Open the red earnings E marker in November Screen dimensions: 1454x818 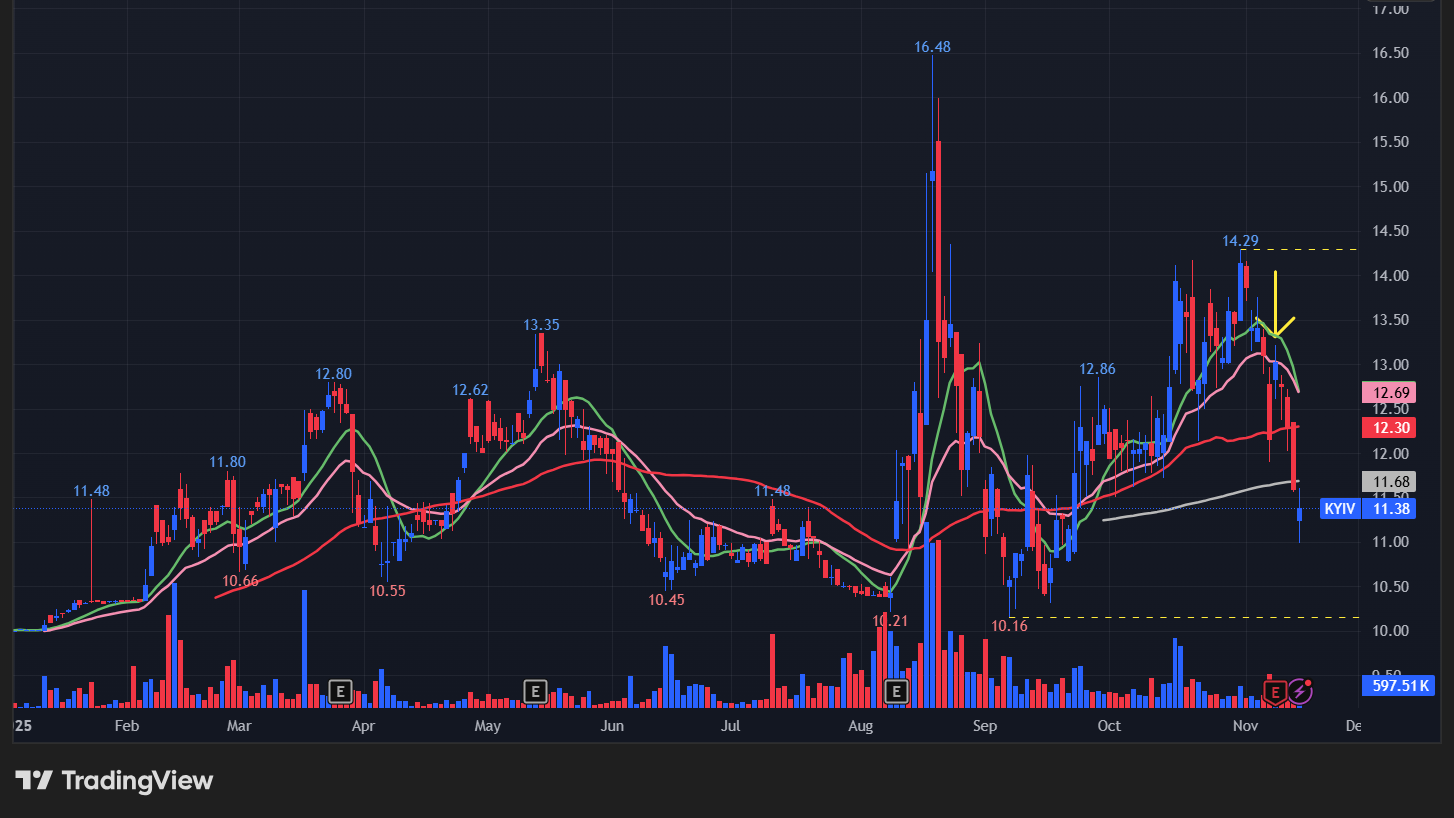1275,690
